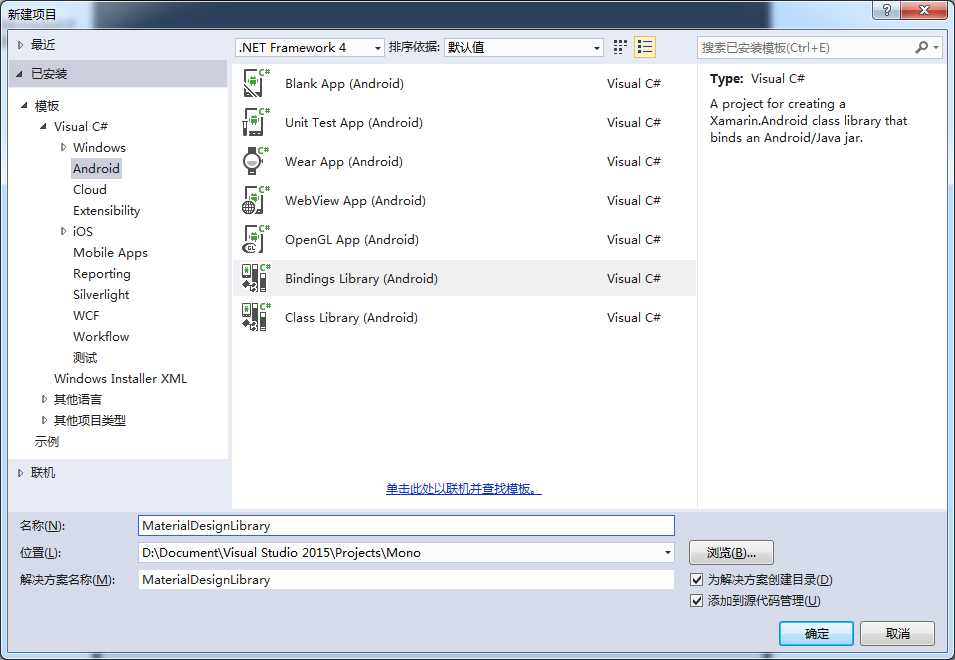Select the Class Library (Android) text label

(x=351, y=317)
